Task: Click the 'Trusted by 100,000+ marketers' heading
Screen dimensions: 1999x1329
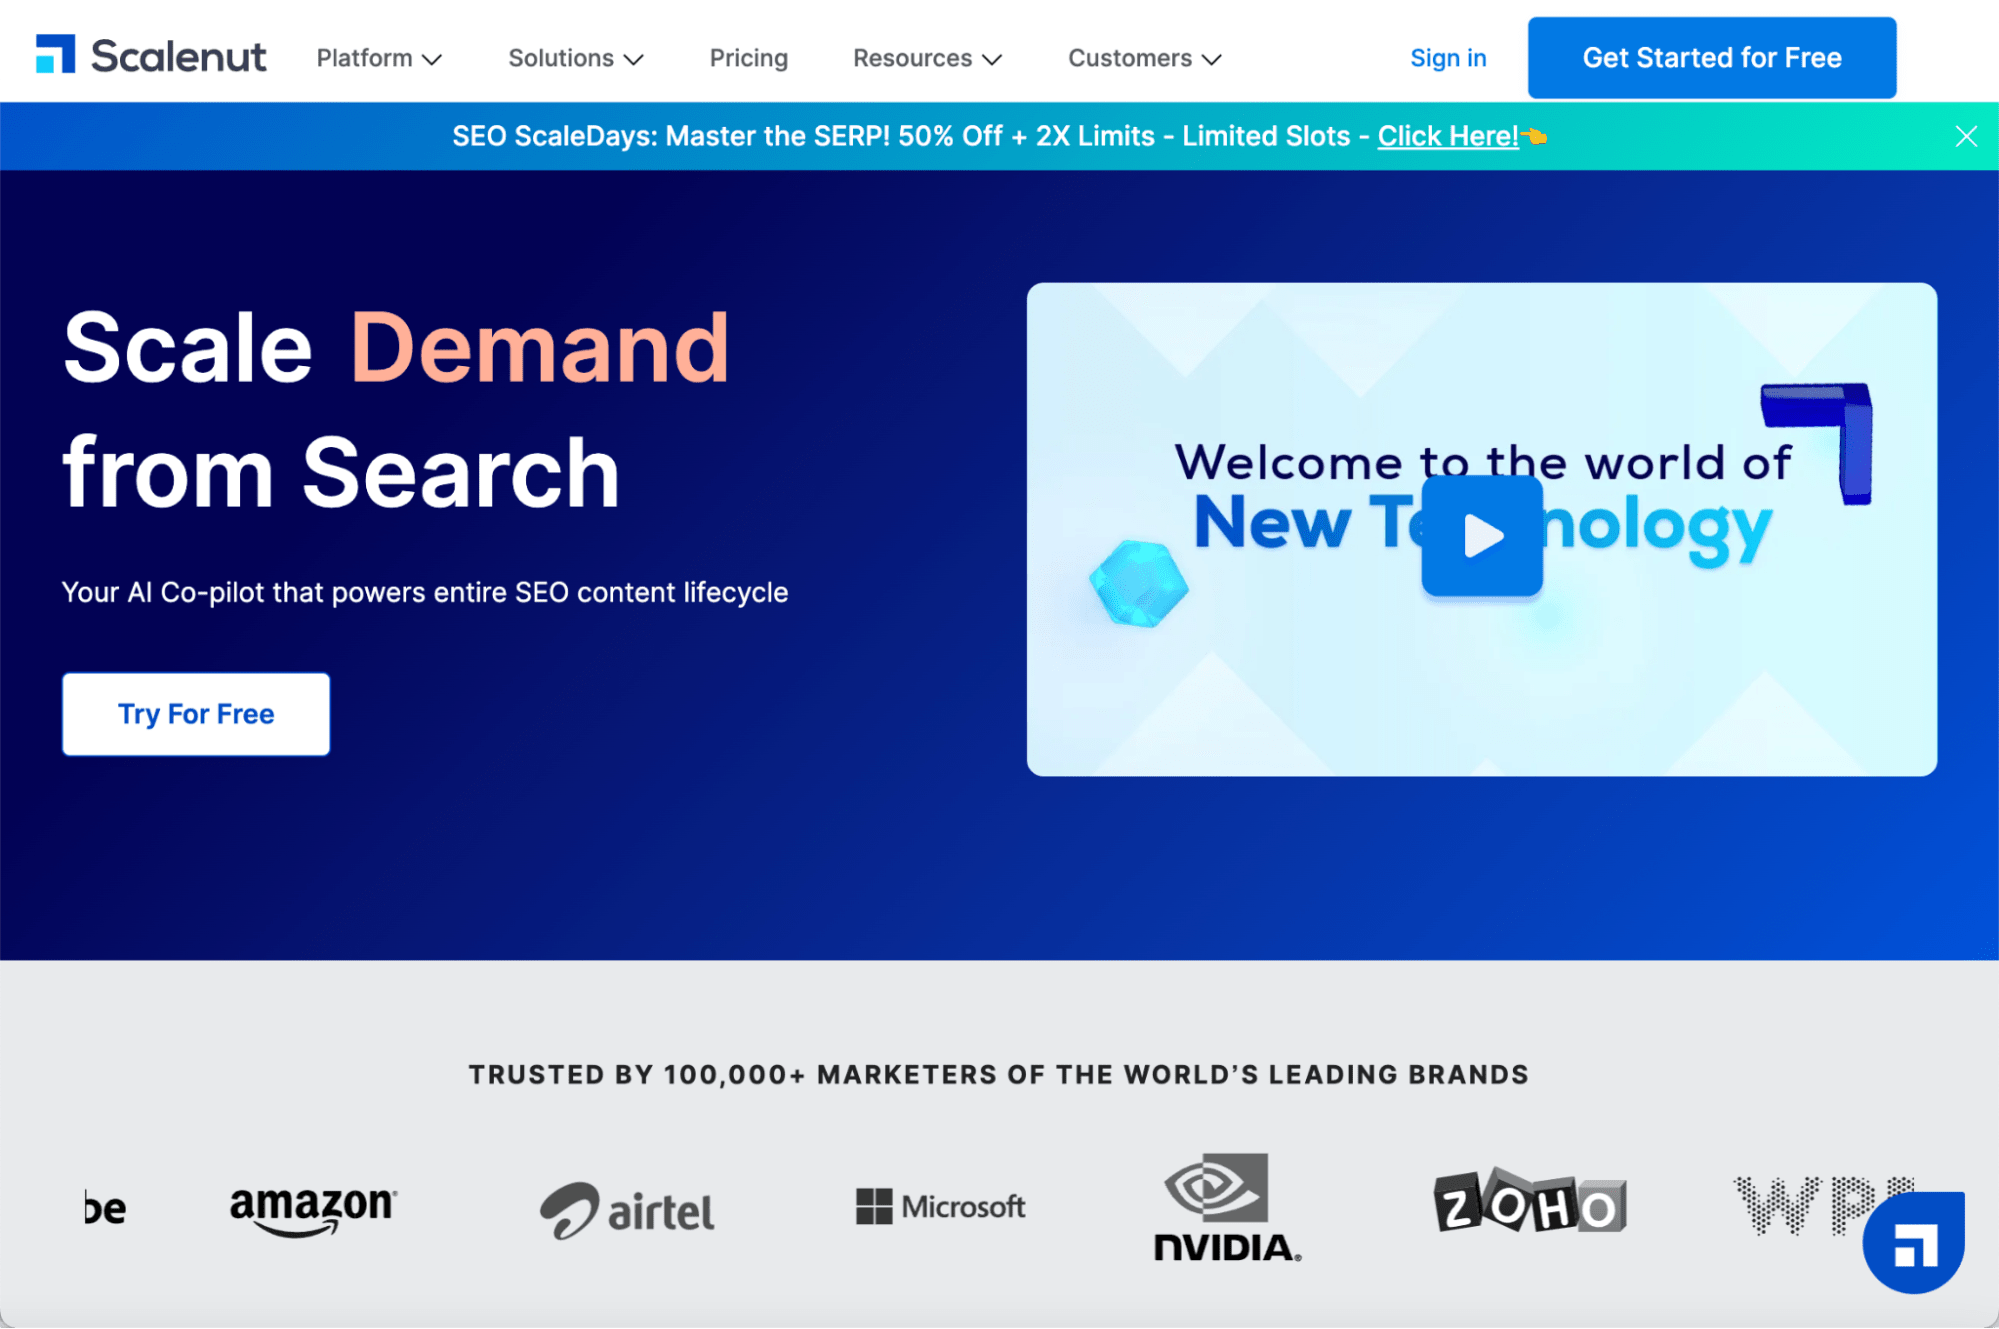Action: 999,1074
